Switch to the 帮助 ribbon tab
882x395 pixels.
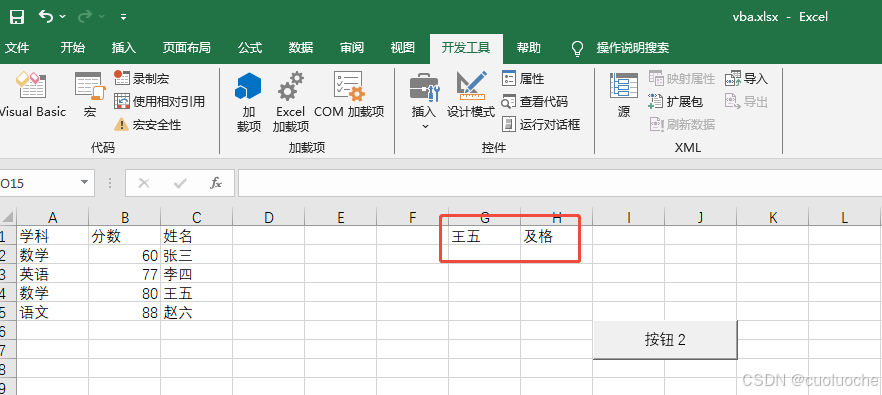[x=529, y=48]
